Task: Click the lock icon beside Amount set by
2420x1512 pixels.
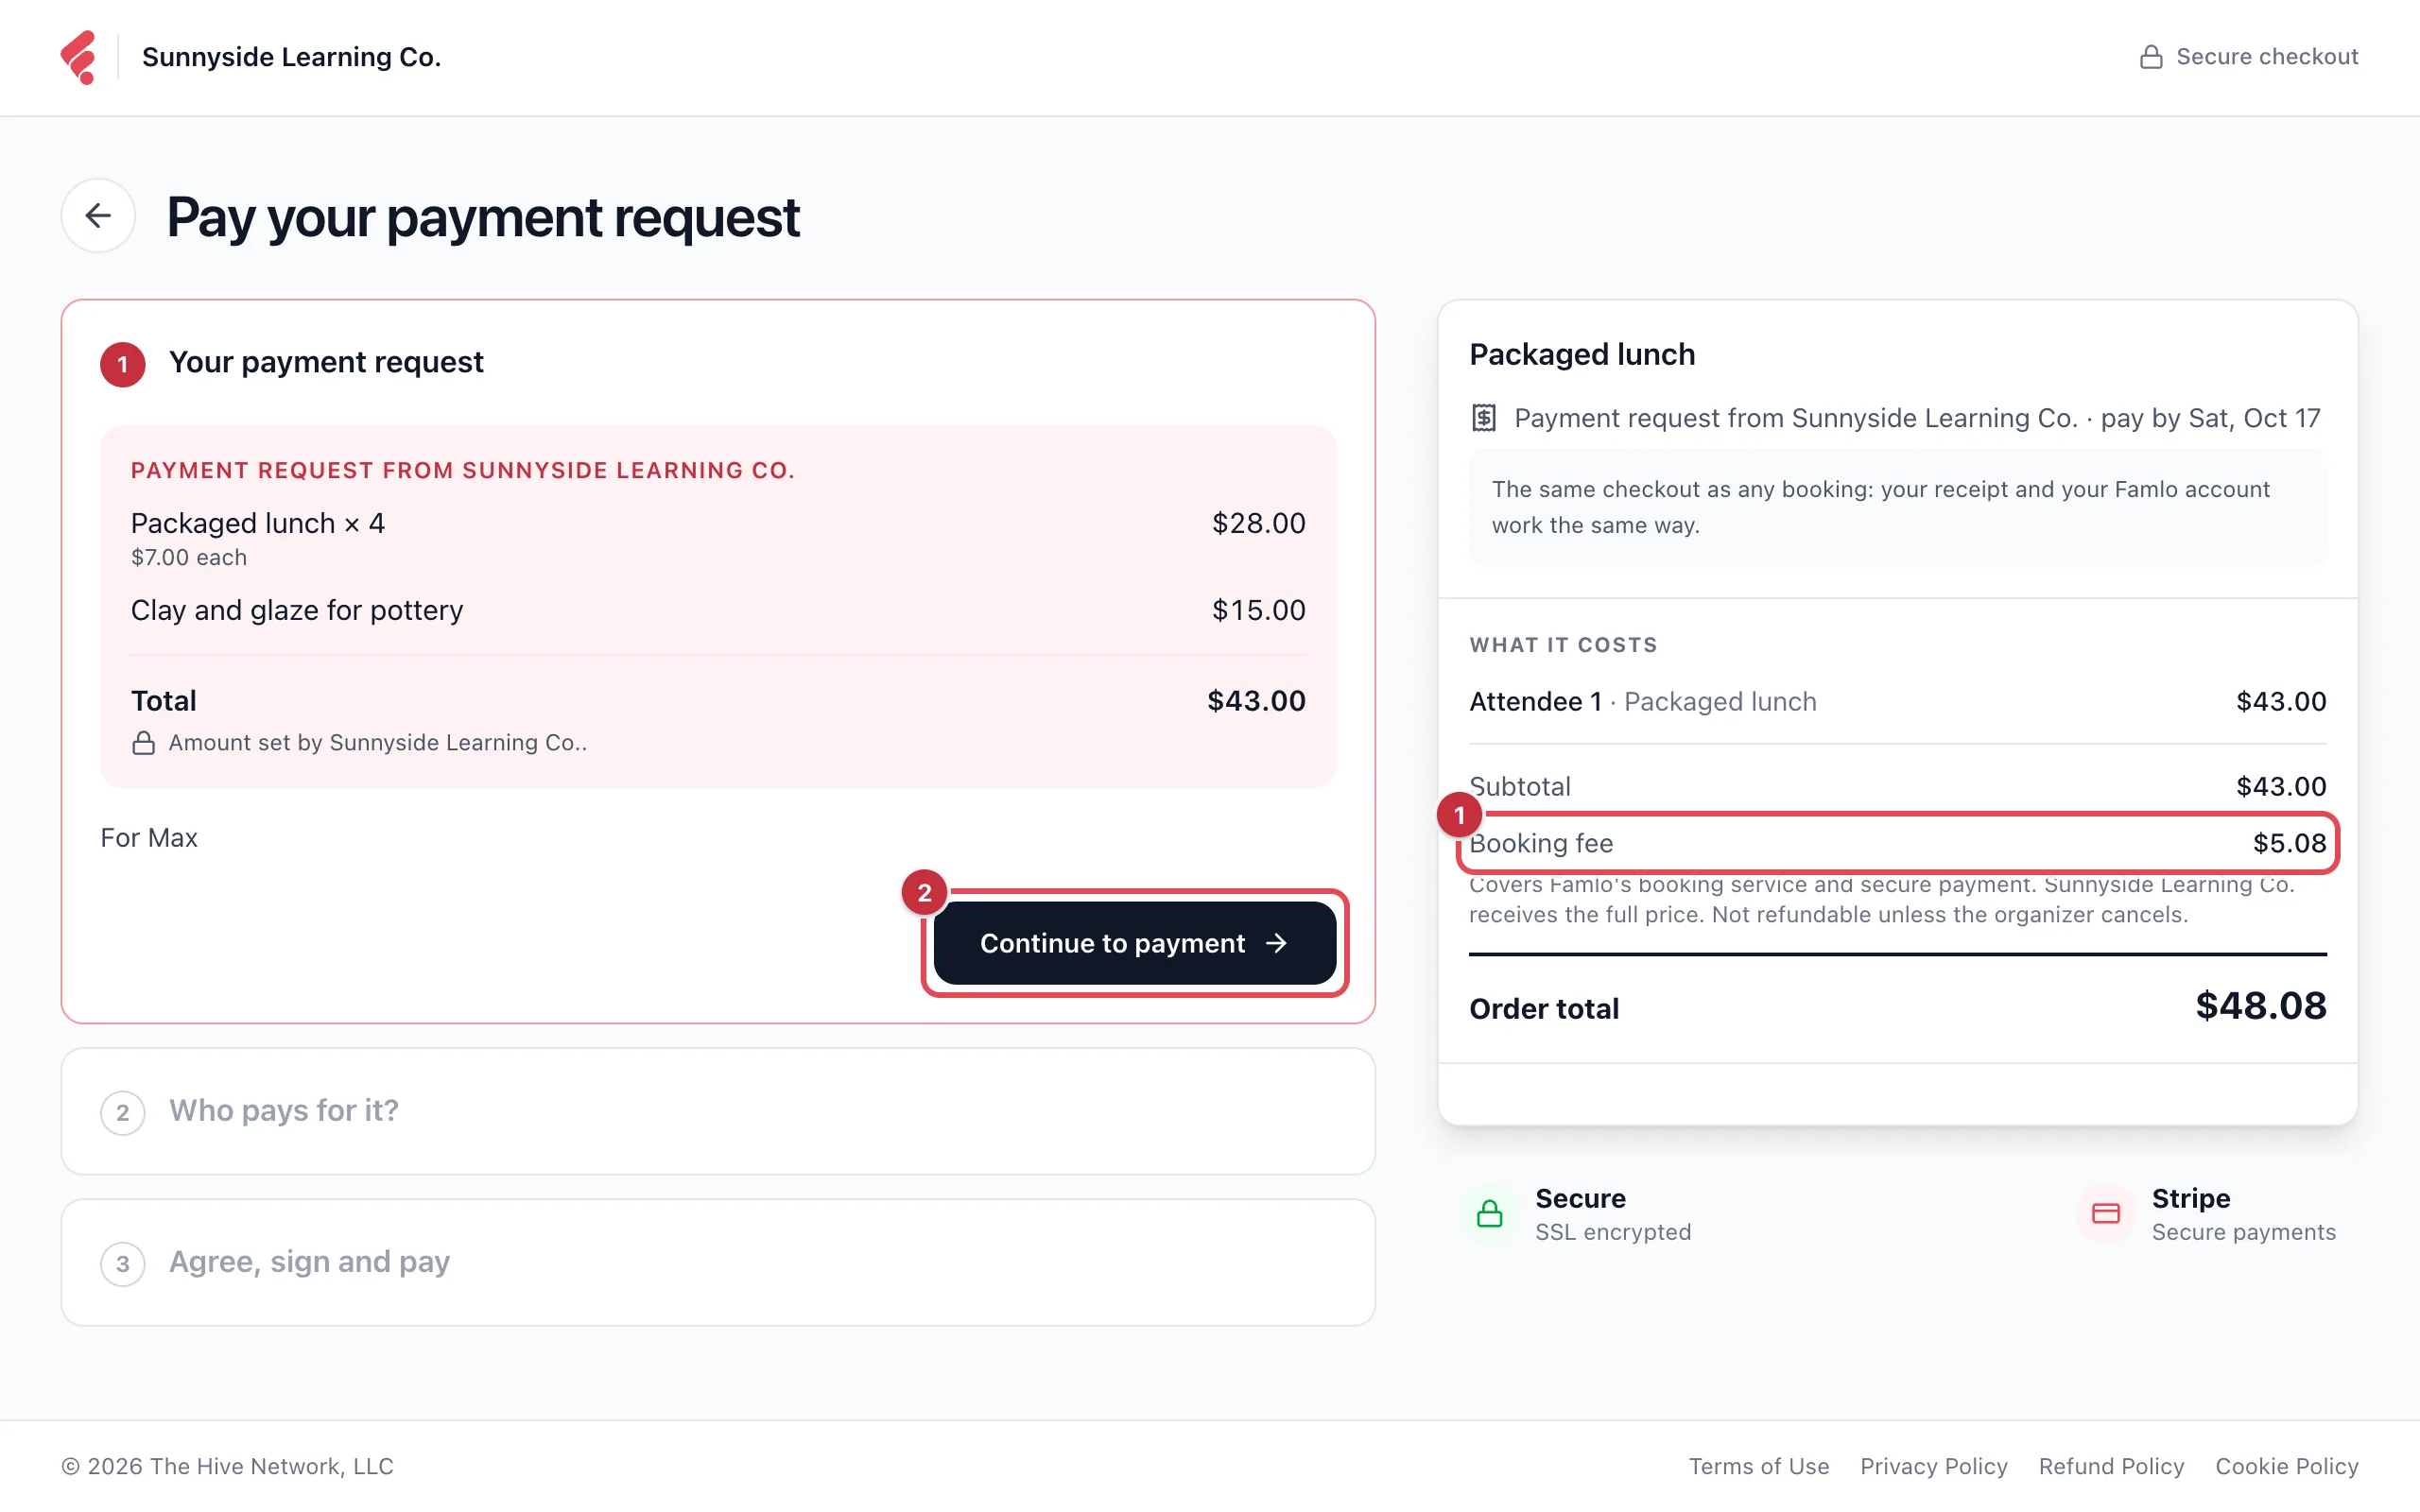Action: pyautogui.click(x=144, y=743)
